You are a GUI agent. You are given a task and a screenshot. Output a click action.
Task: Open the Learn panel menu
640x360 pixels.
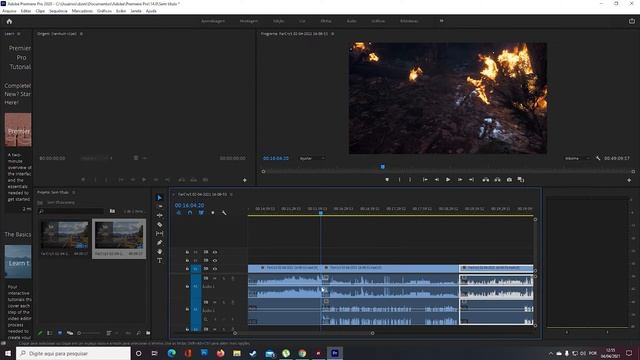(x=19, y=34)
